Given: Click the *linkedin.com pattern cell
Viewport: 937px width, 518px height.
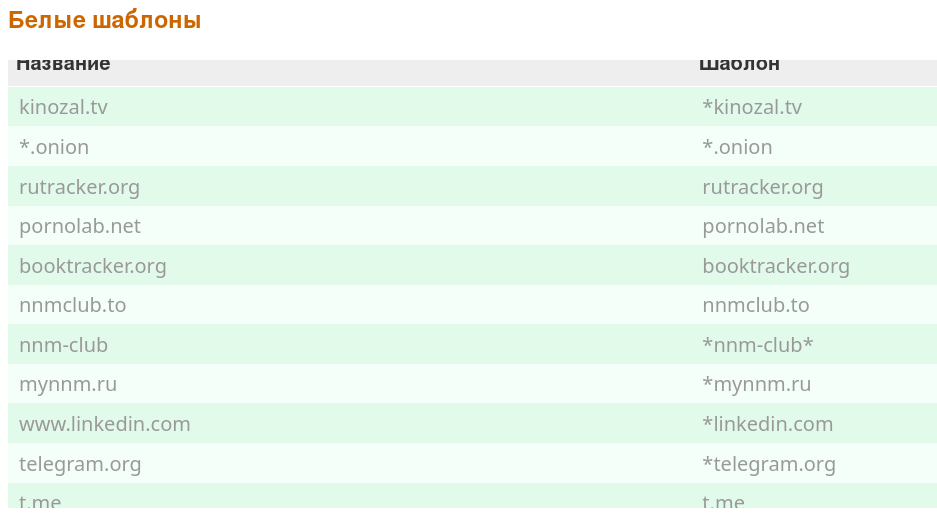Looking at the screenshot, I should click(x=768, y=424).
